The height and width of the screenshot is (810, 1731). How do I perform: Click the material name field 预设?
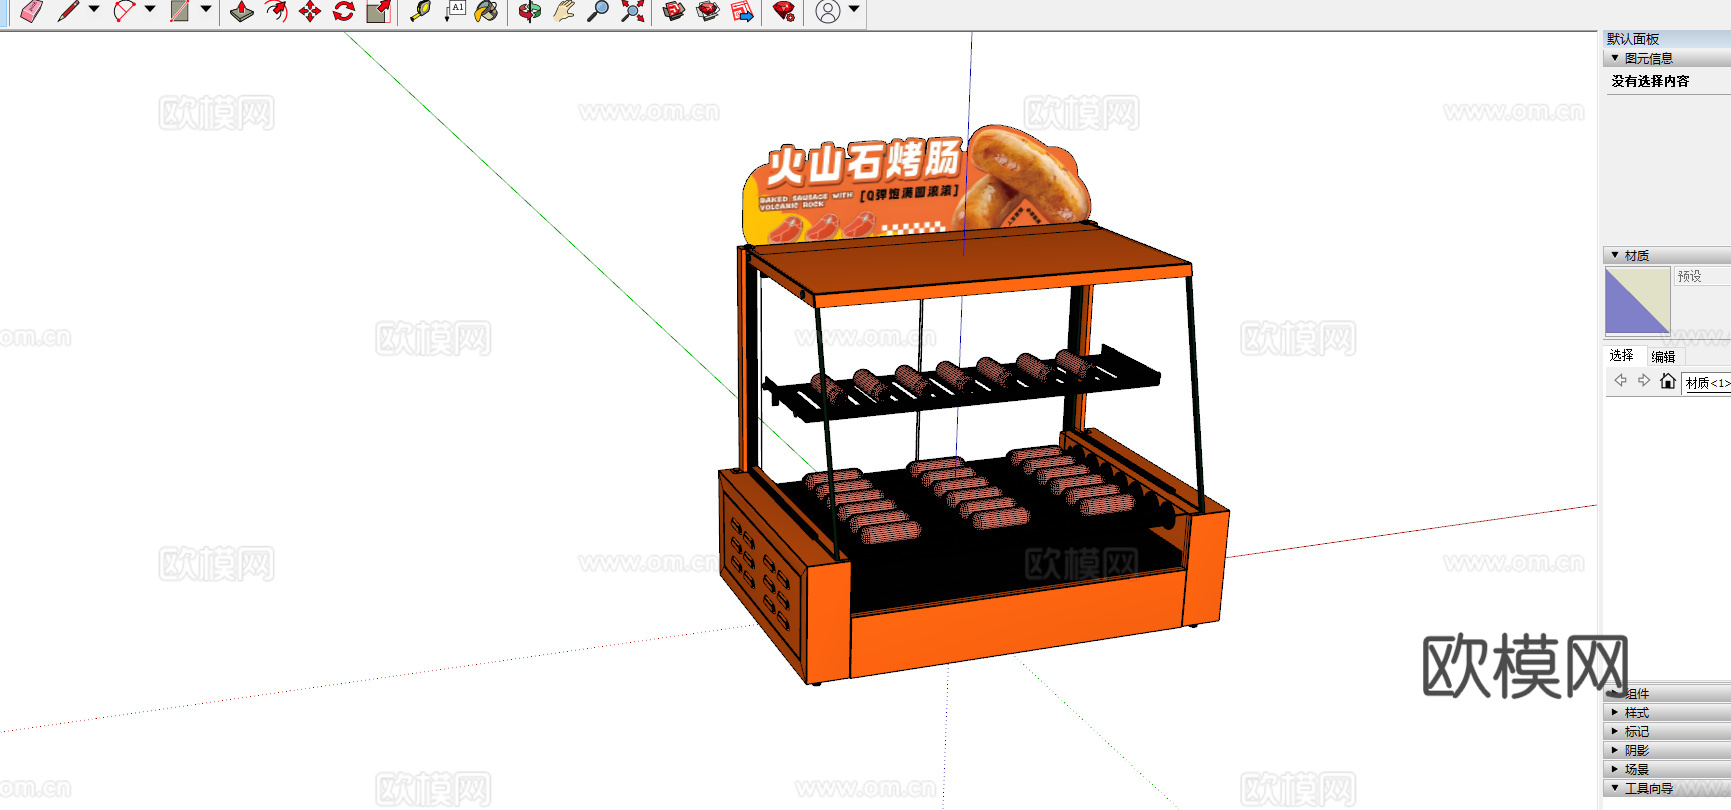(x=1703, y=276)
